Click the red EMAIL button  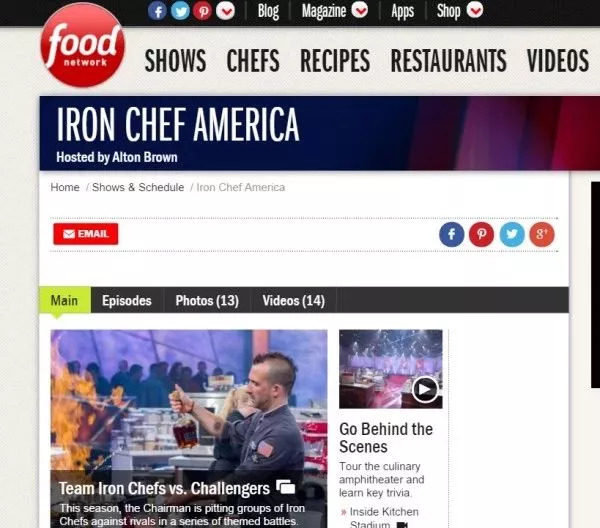(x=86, y=234)
